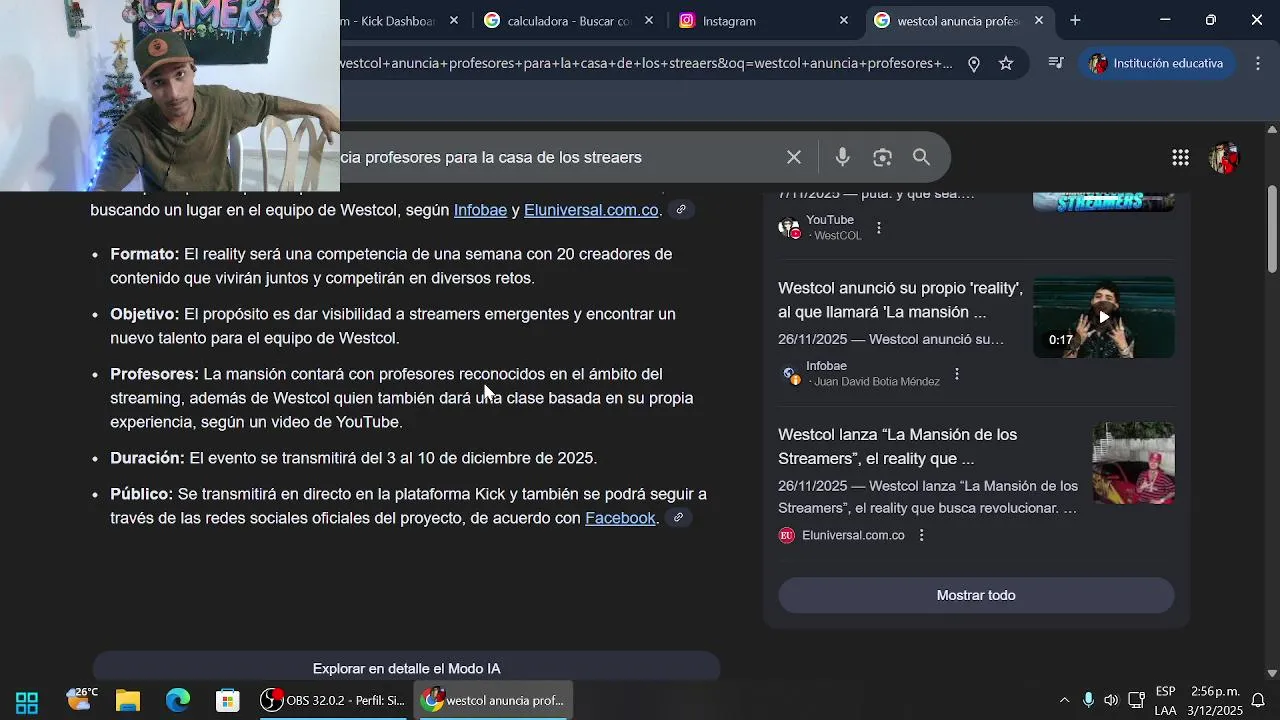Switch to OBS 32.0.2 taskbar window
1280x720 pixels.
coord(333,701)
